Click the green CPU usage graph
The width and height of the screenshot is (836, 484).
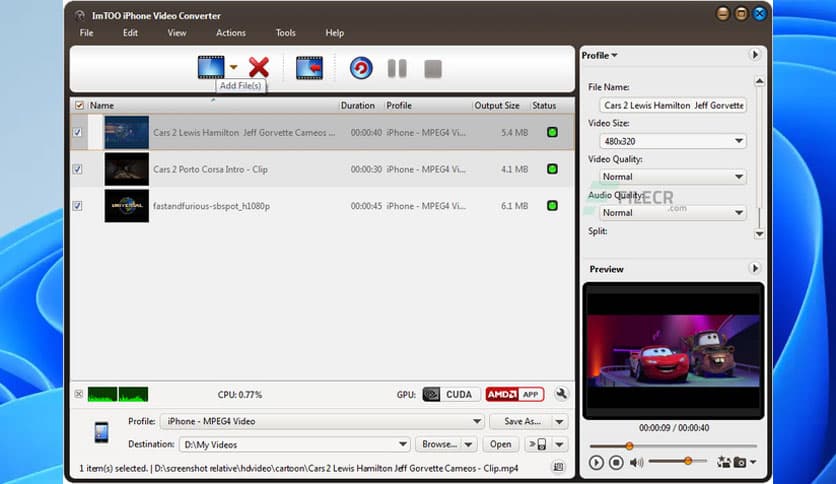click(x=118, y=394)
